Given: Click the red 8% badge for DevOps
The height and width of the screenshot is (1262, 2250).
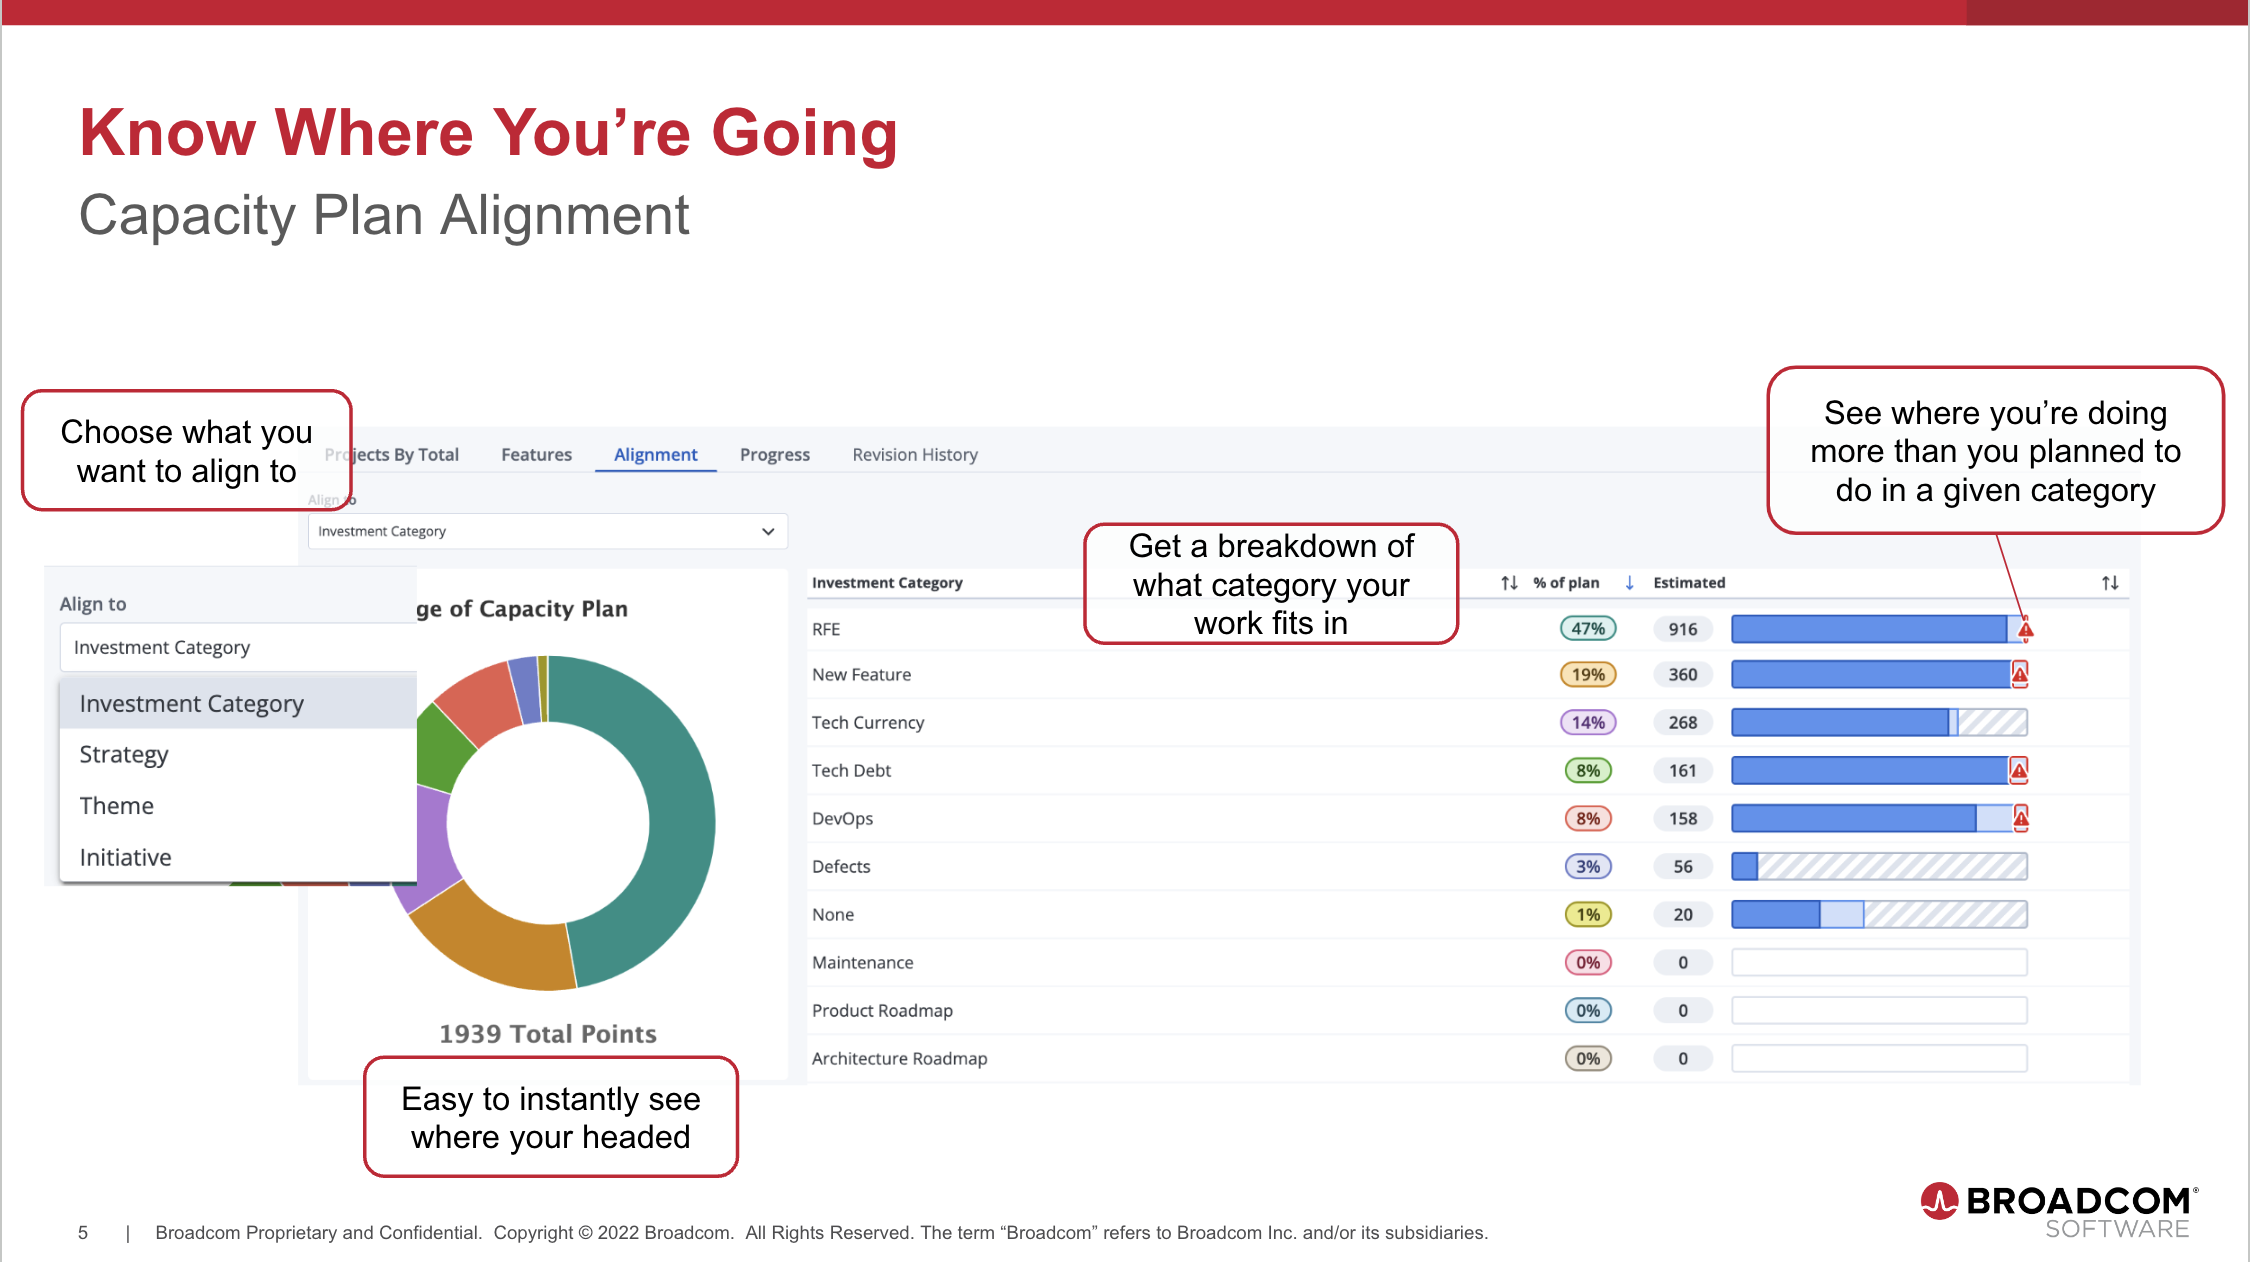Looking at the screenshot, I should pyautogui.click(x=1588, y=818).
